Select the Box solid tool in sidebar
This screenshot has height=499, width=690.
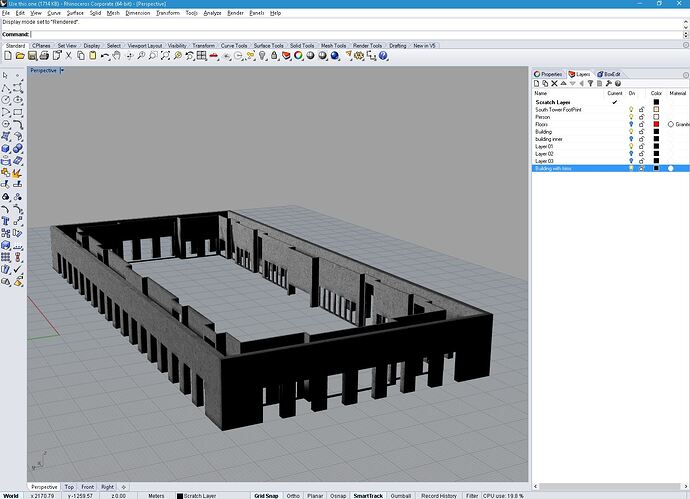click(x=5, y=149)
